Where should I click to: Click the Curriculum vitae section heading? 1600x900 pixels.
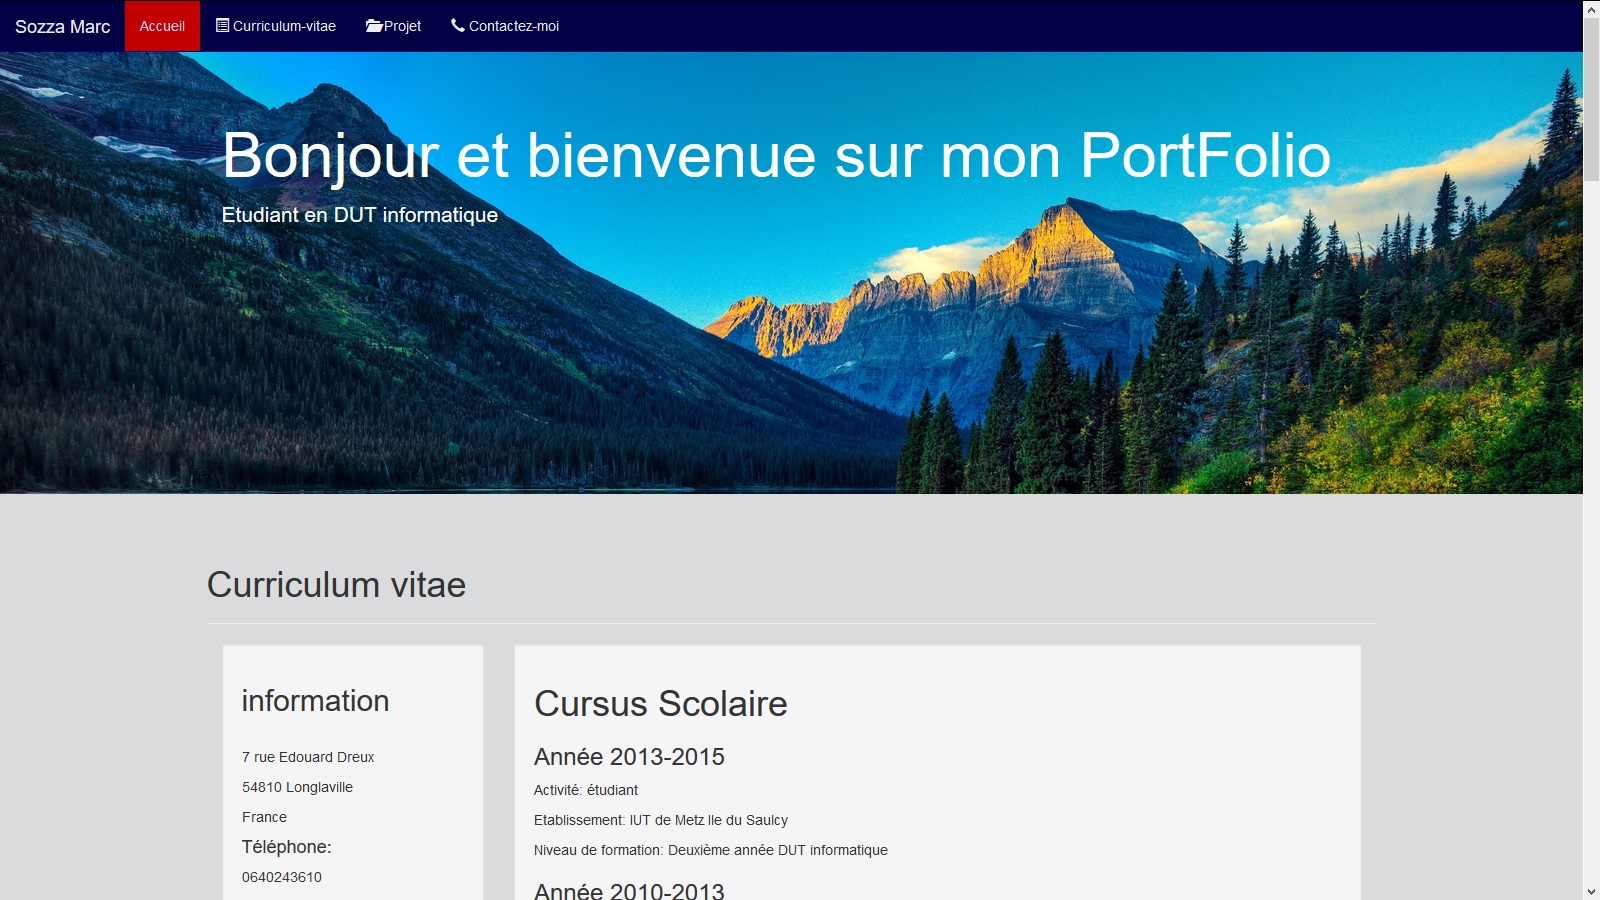pos(336,585)
